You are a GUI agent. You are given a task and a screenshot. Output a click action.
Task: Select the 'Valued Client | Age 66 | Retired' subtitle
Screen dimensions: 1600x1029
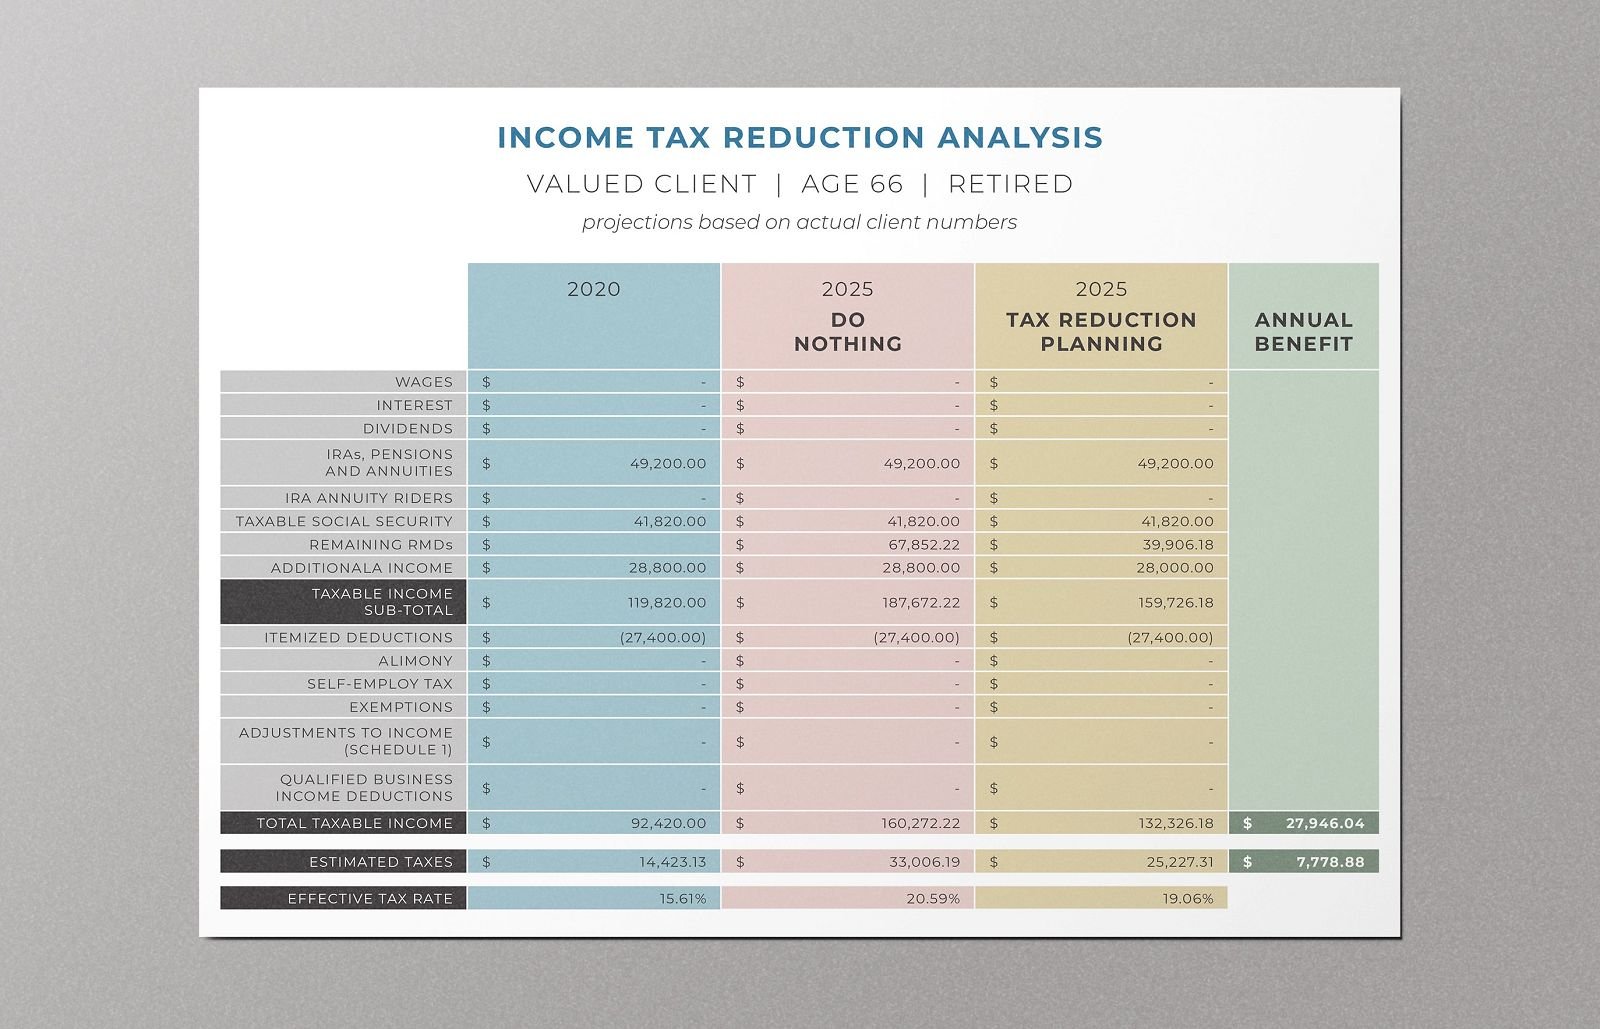pyautogui.click(x=800, y=184)
